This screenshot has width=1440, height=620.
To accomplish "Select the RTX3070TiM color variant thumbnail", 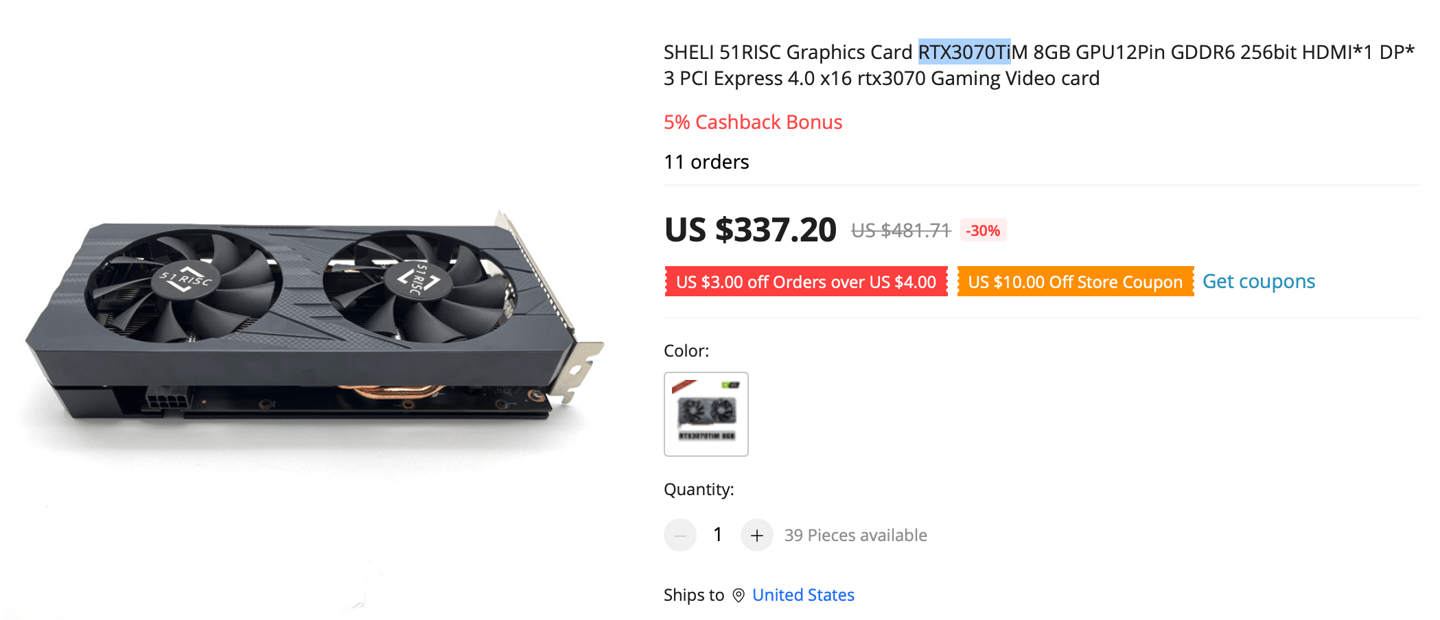I will [x=706, y=414].
